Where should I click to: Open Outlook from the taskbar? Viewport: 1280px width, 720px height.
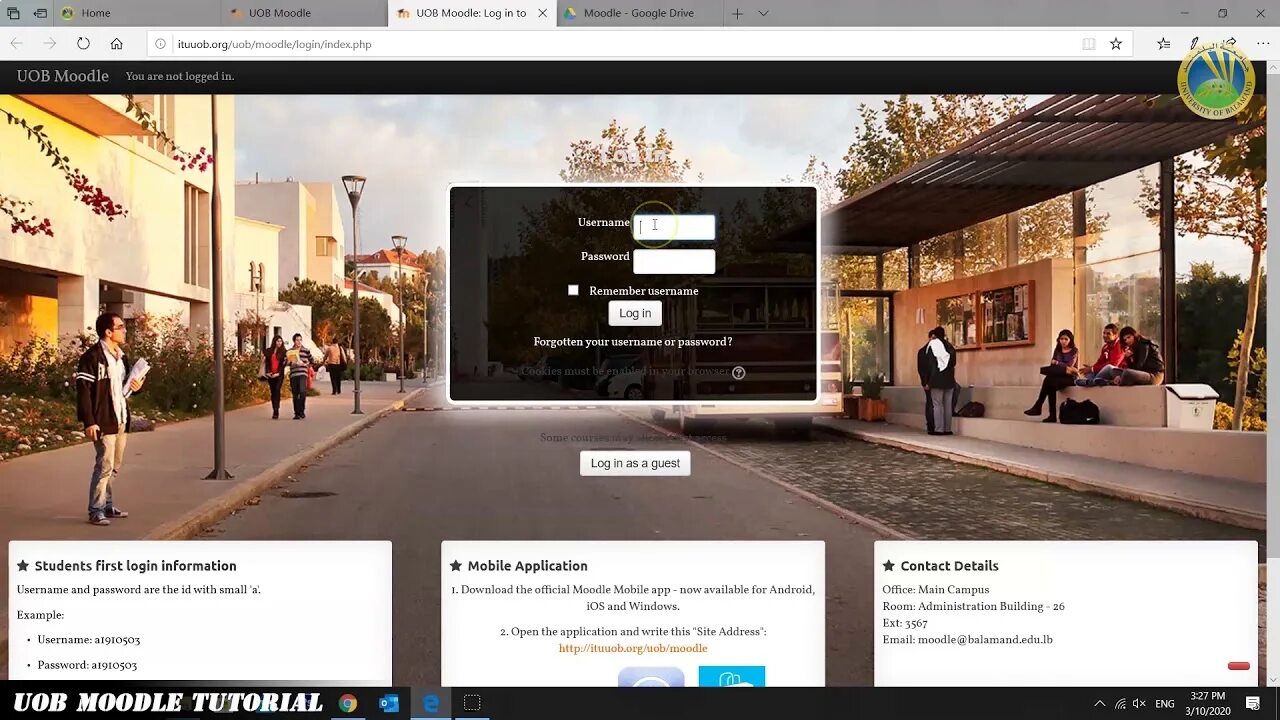[389, 703]
